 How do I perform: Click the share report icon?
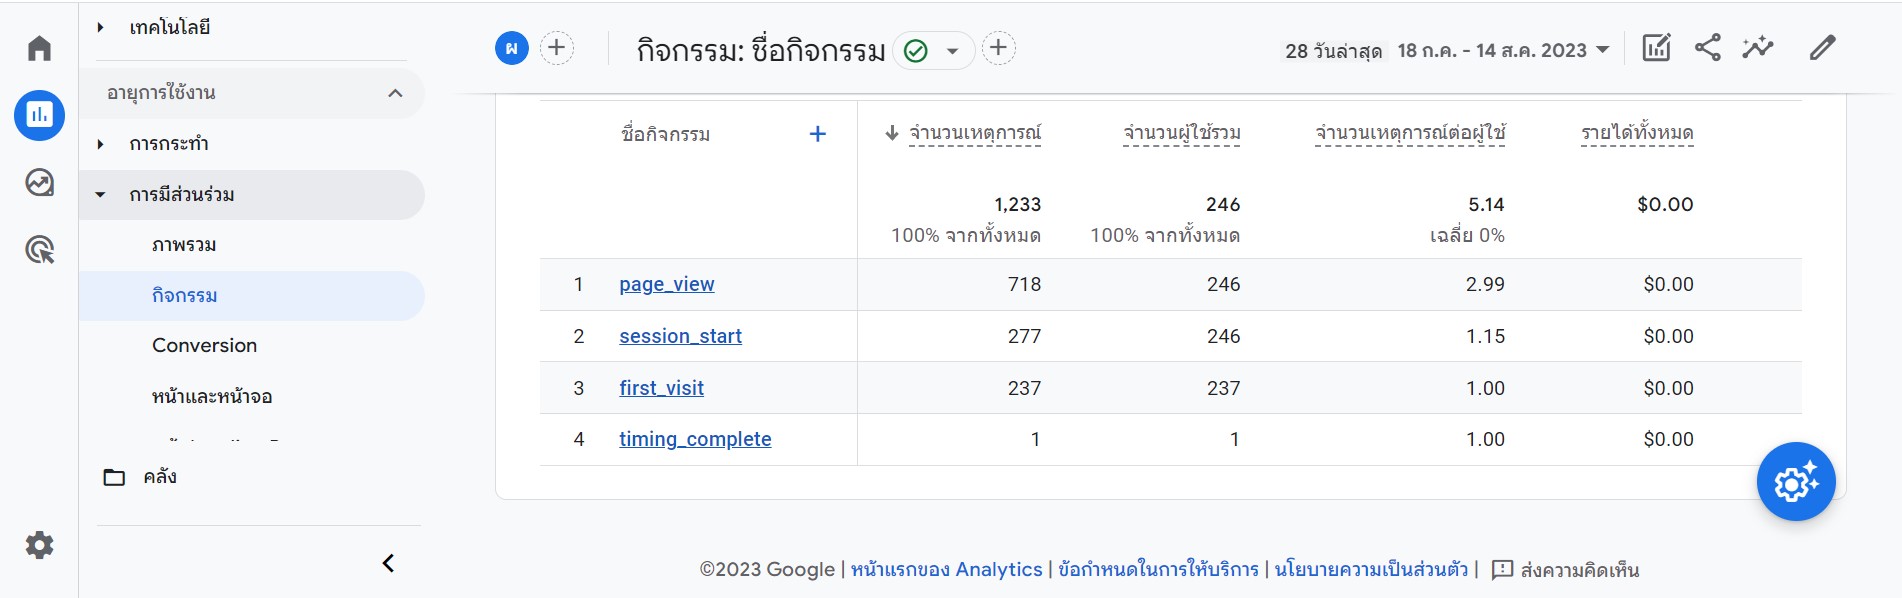(1707, 48)
